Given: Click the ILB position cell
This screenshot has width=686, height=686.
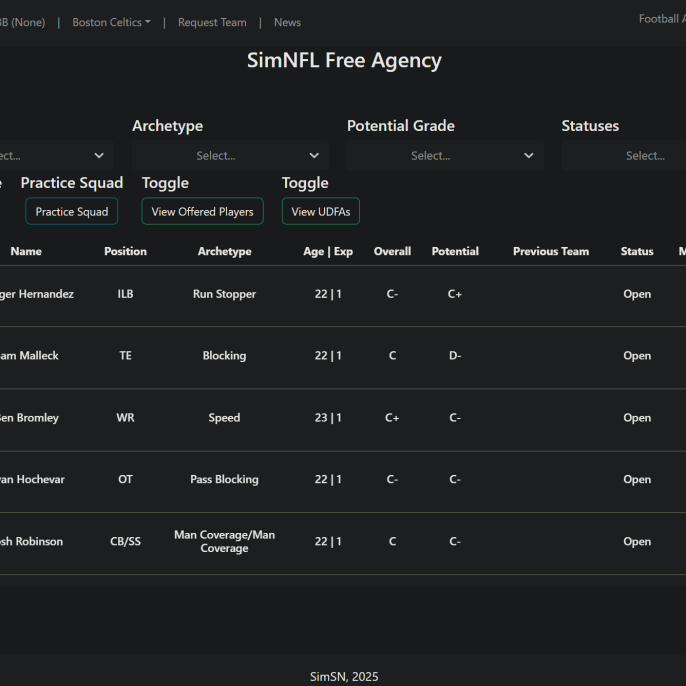Looking at the screenshot, I should 126,294.
